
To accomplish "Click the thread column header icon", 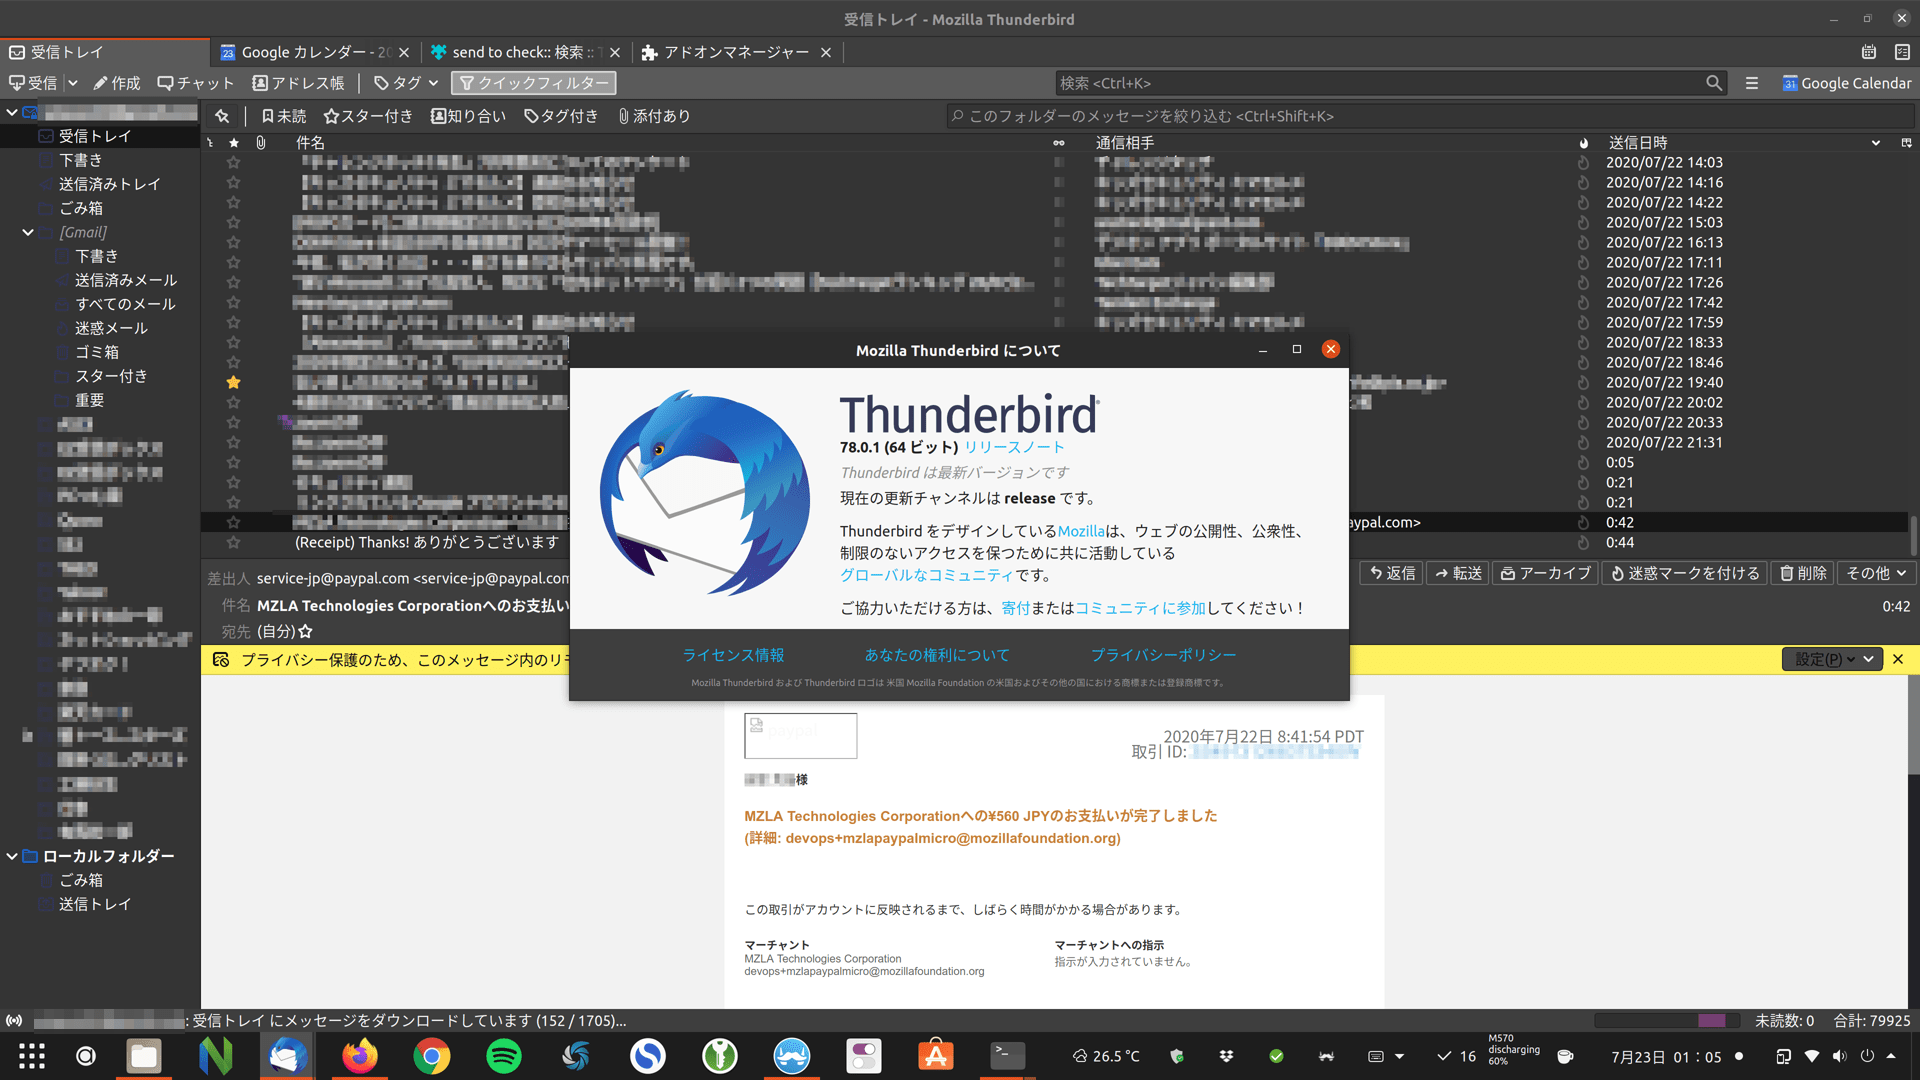I will tap(210, 143).
